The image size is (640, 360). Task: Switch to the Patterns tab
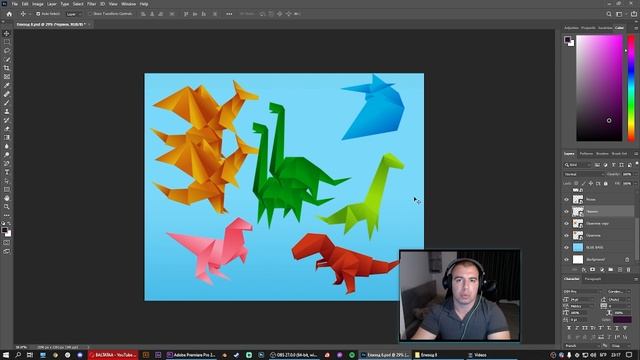click(586, 154)
